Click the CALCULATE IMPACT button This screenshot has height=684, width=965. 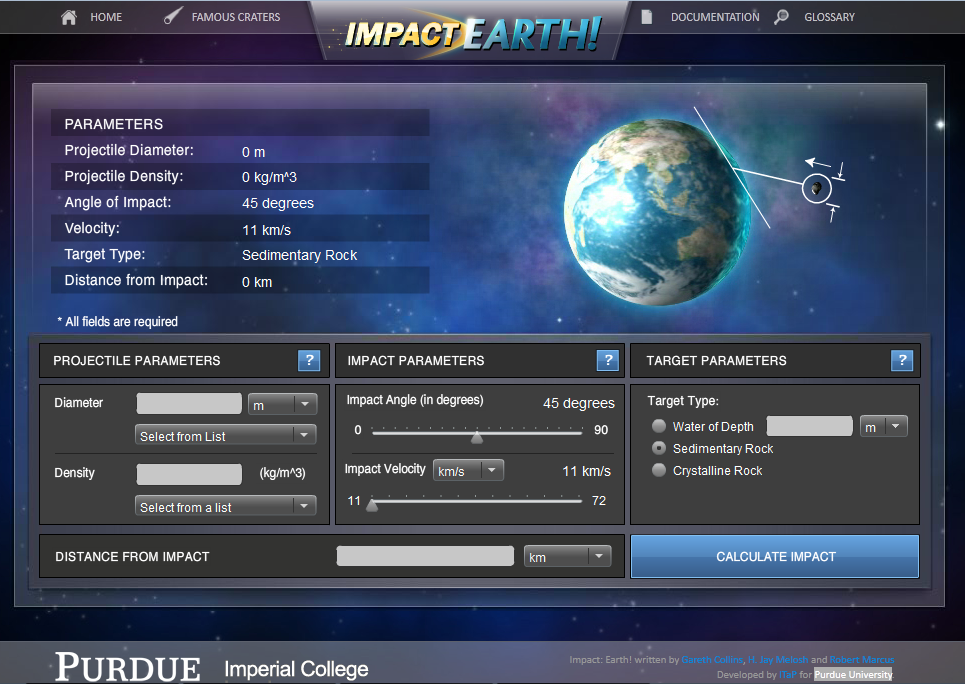pos(775,557)
